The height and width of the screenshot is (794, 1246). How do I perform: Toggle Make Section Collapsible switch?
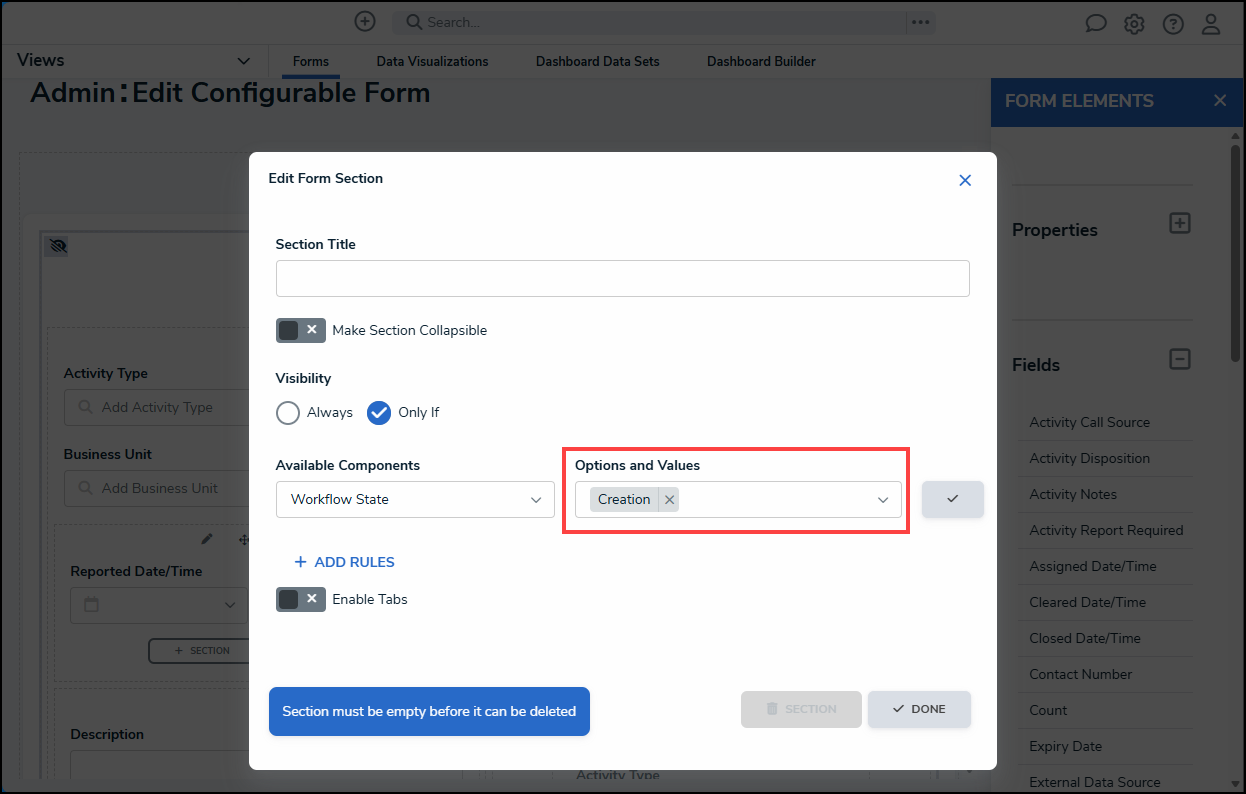click(x=300, y=330)
